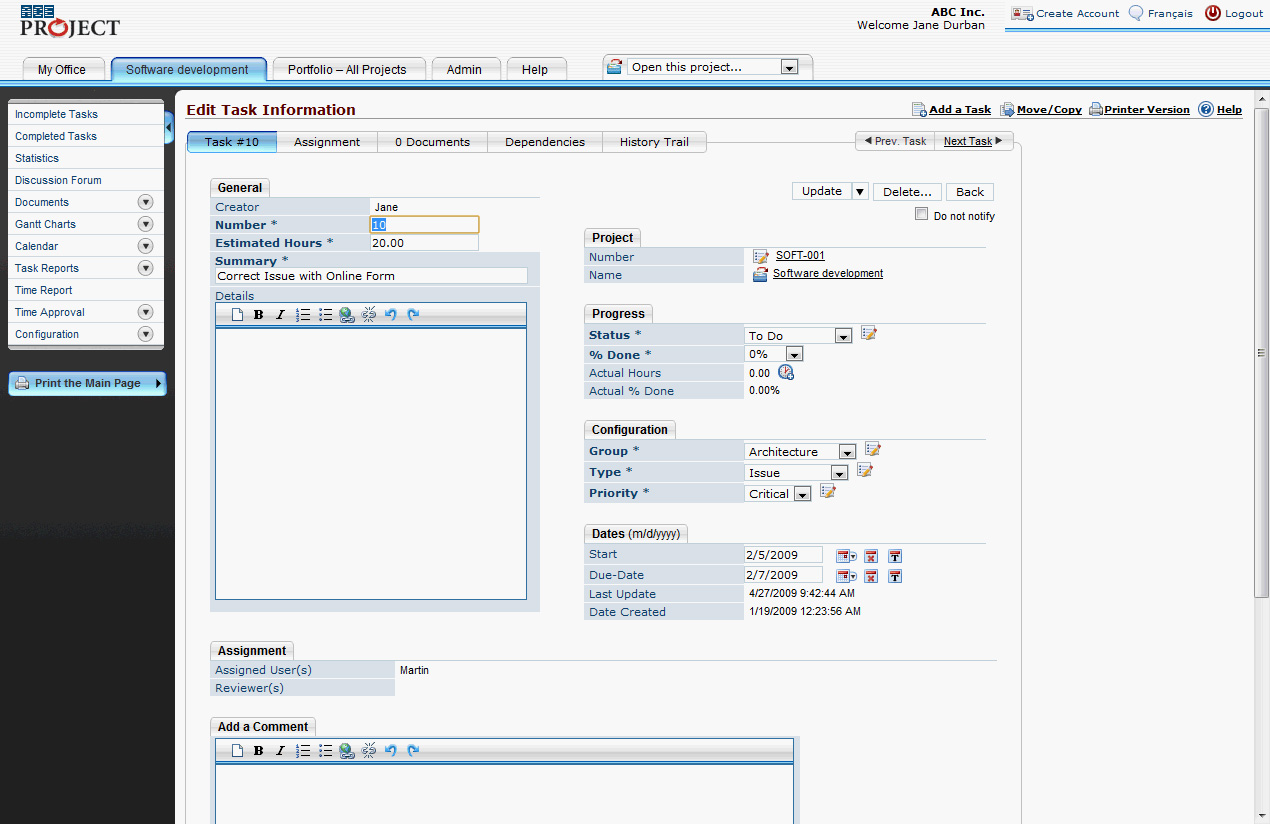Click the Delete... button
Viewport: 1270px width, 824px height.
[x=907, y=192]
